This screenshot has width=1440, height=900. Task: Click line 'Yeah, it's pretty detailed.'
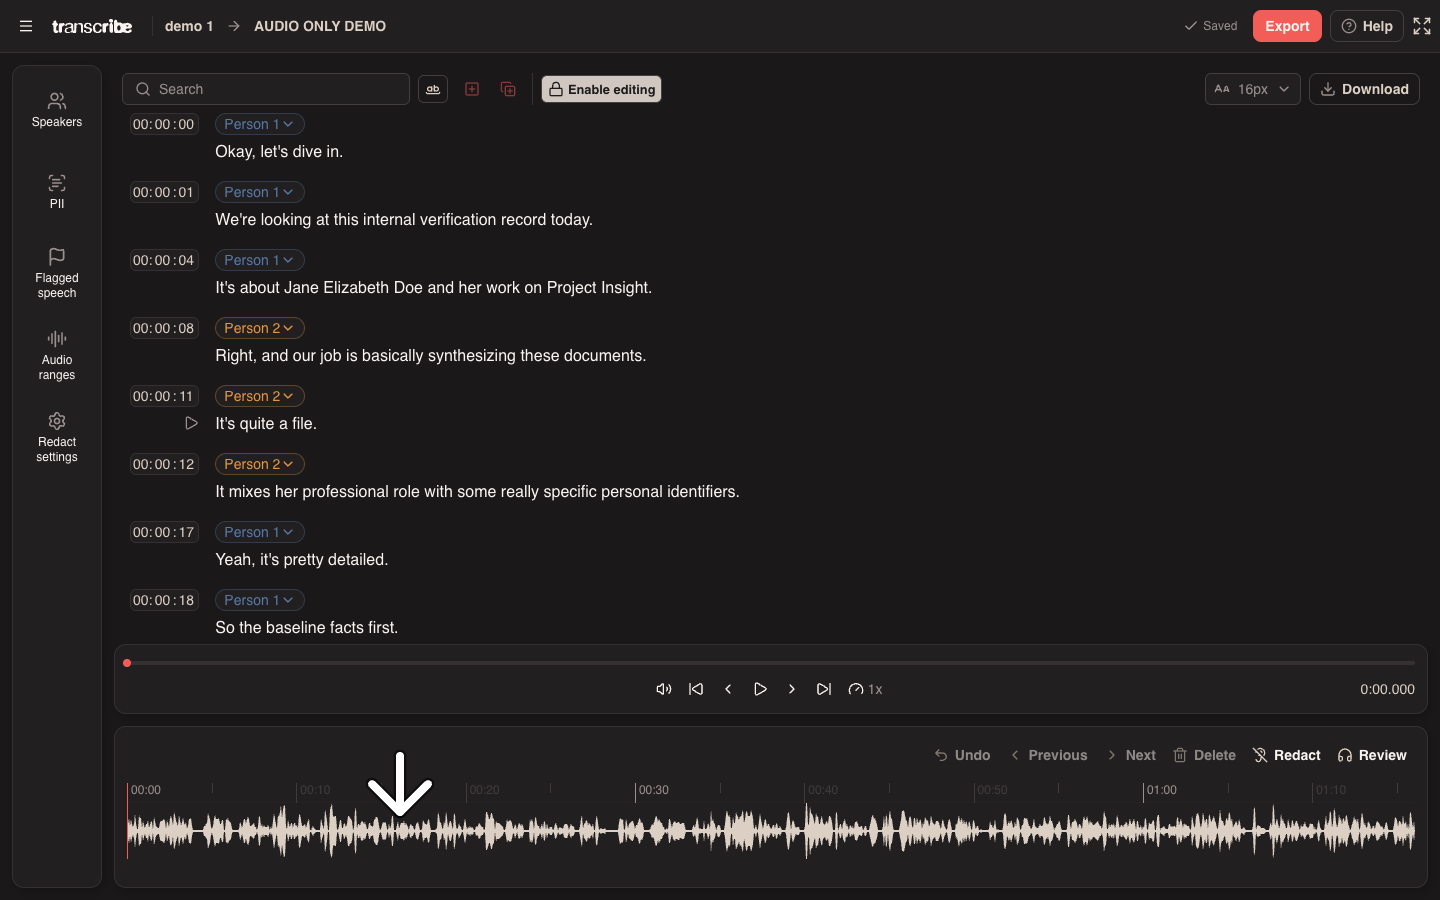click(x=302, y=560)
